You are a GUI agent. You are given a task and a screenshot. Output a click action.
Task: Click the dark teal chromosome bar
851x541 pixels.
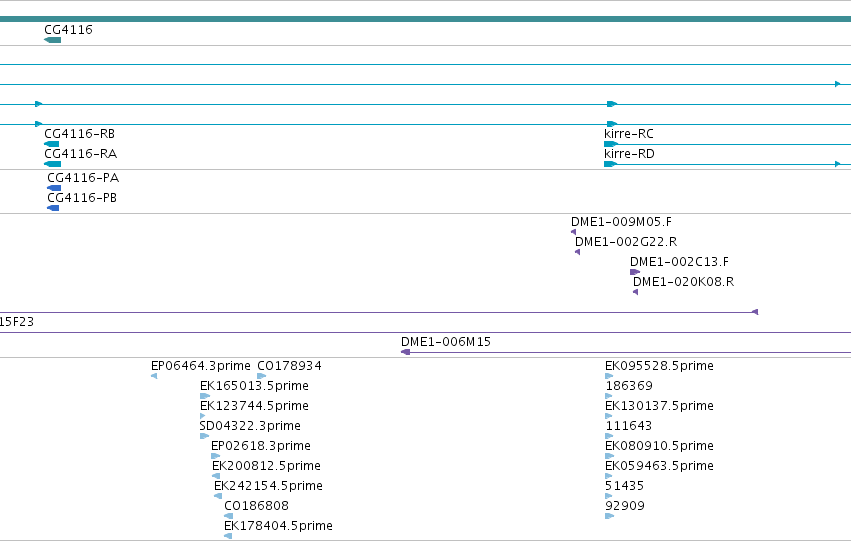pyautogui.click(x=426, y=19)
